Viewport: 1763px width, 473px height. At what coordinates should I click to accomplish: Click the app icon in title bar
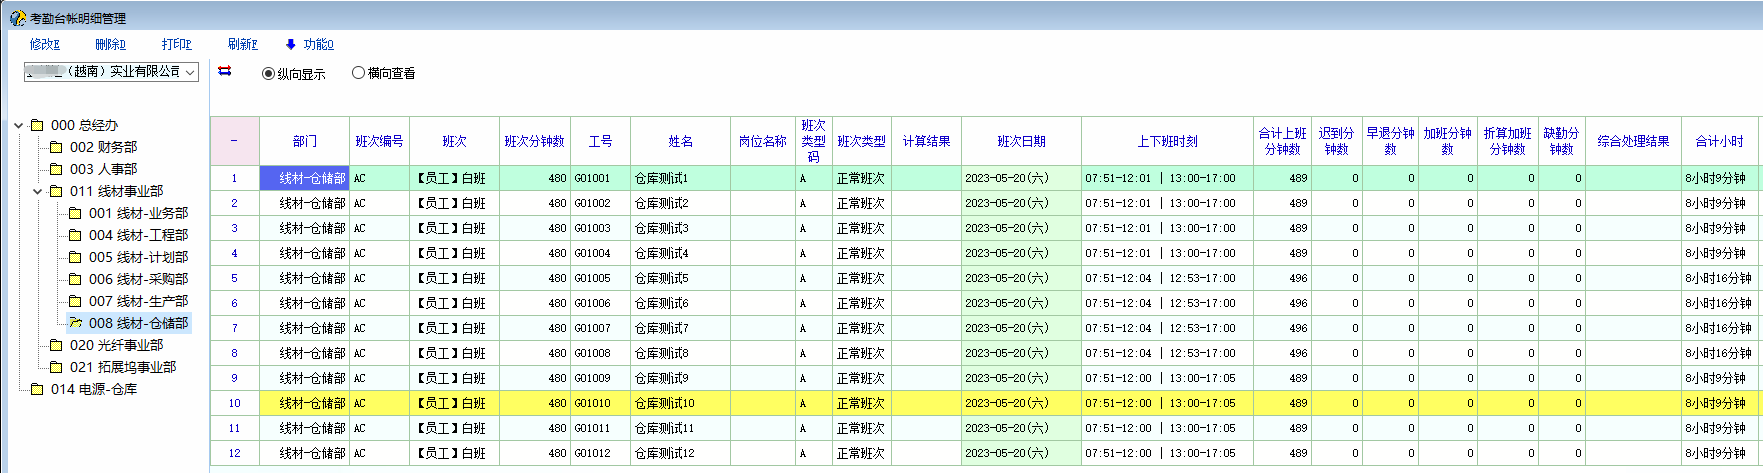click(x=17, y=18)
